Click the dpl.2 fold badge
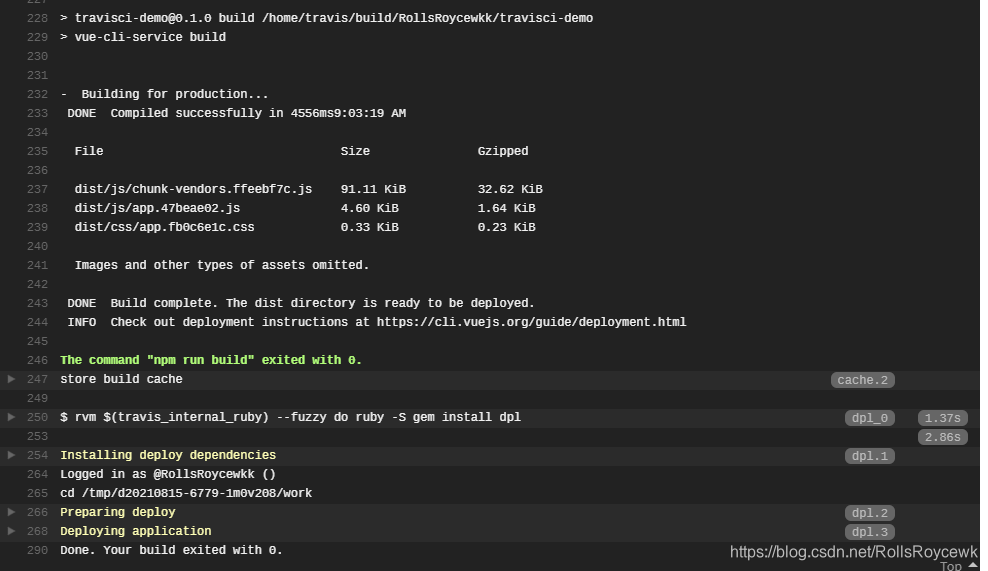 (870, 513)
